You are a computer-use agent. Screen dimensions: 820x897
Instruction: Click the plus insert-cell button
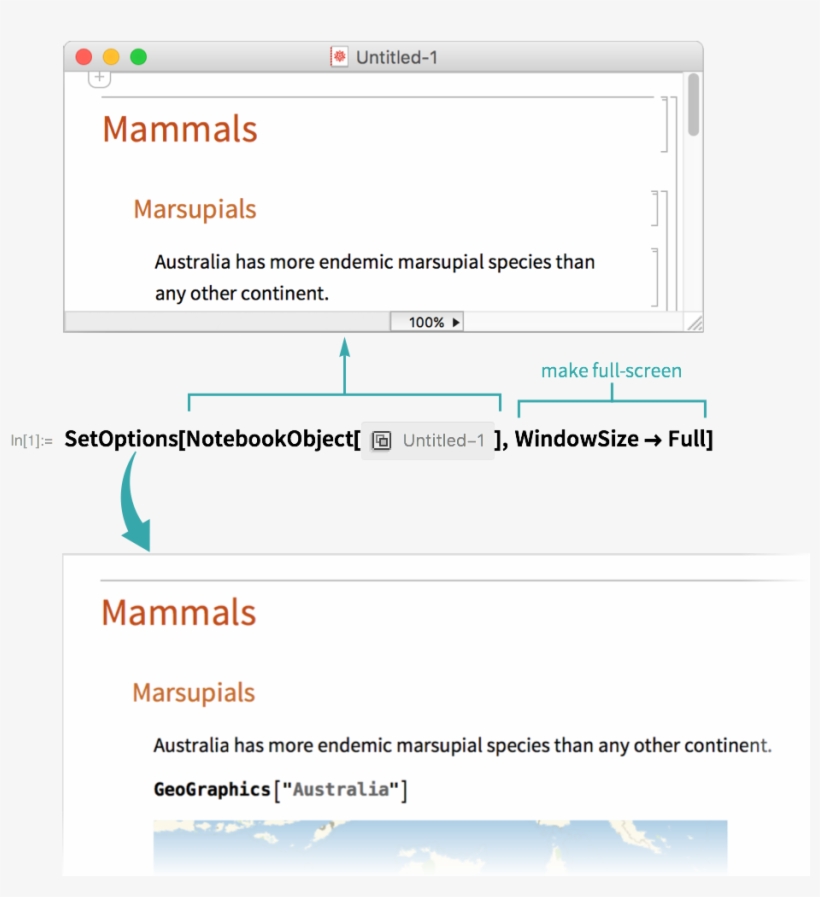point(99,77)
